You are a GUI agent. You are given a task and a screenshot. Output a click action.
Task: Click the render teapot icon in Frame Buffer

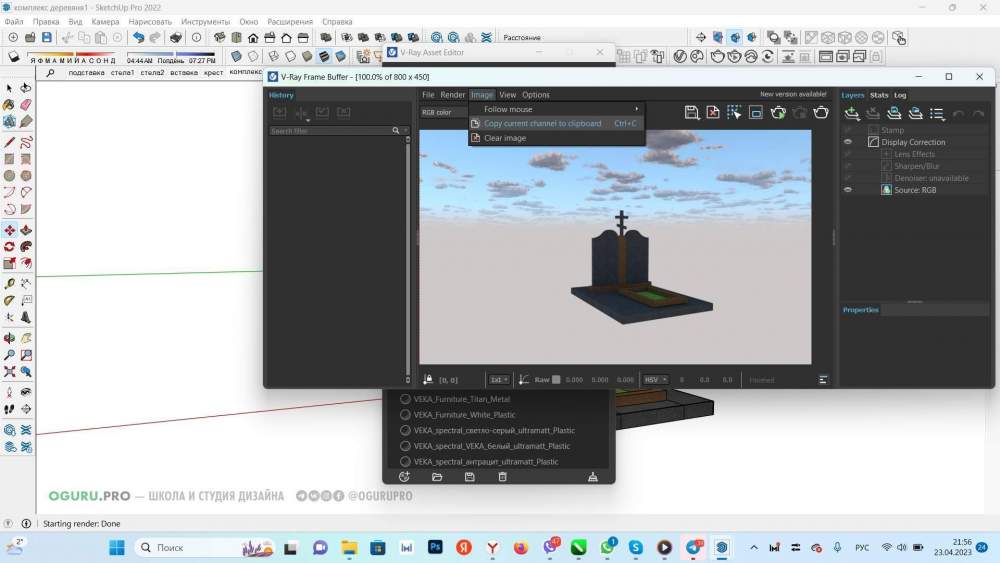821,113
